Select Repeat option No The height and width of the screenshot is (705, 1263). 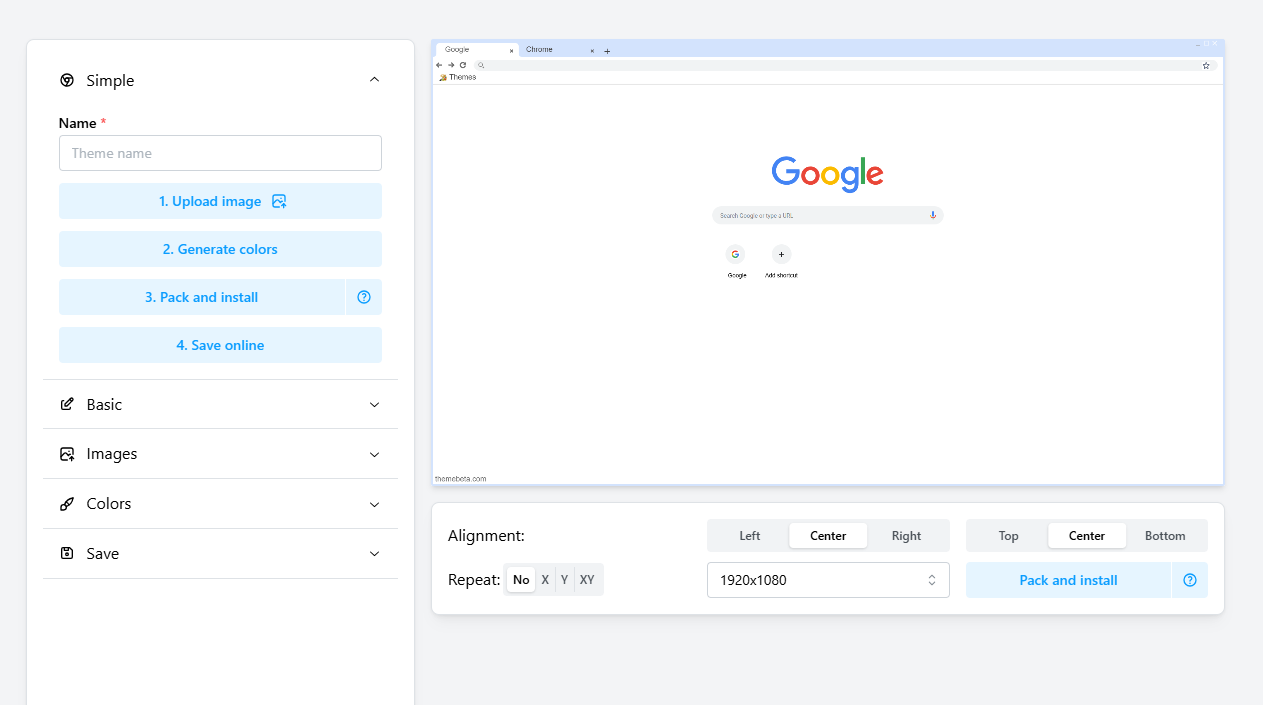pos(521,580)
